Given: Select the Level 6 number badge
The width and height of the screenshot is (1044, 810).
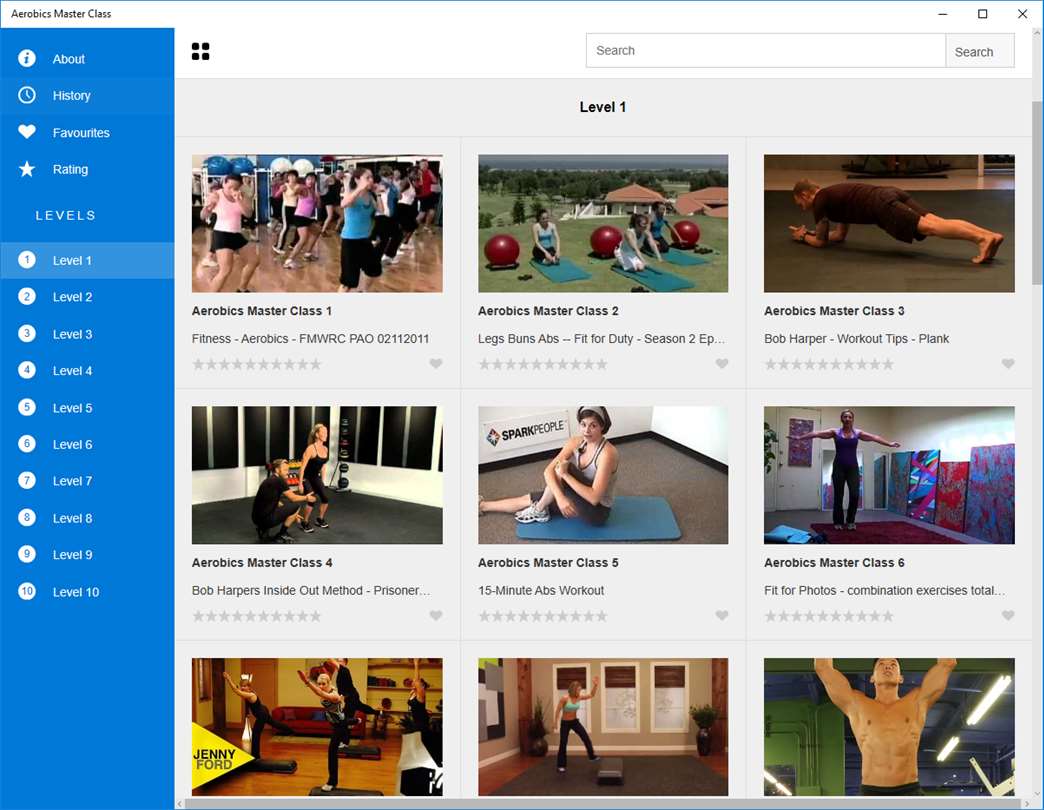Looking at the screenshot, I should (27, 443).
